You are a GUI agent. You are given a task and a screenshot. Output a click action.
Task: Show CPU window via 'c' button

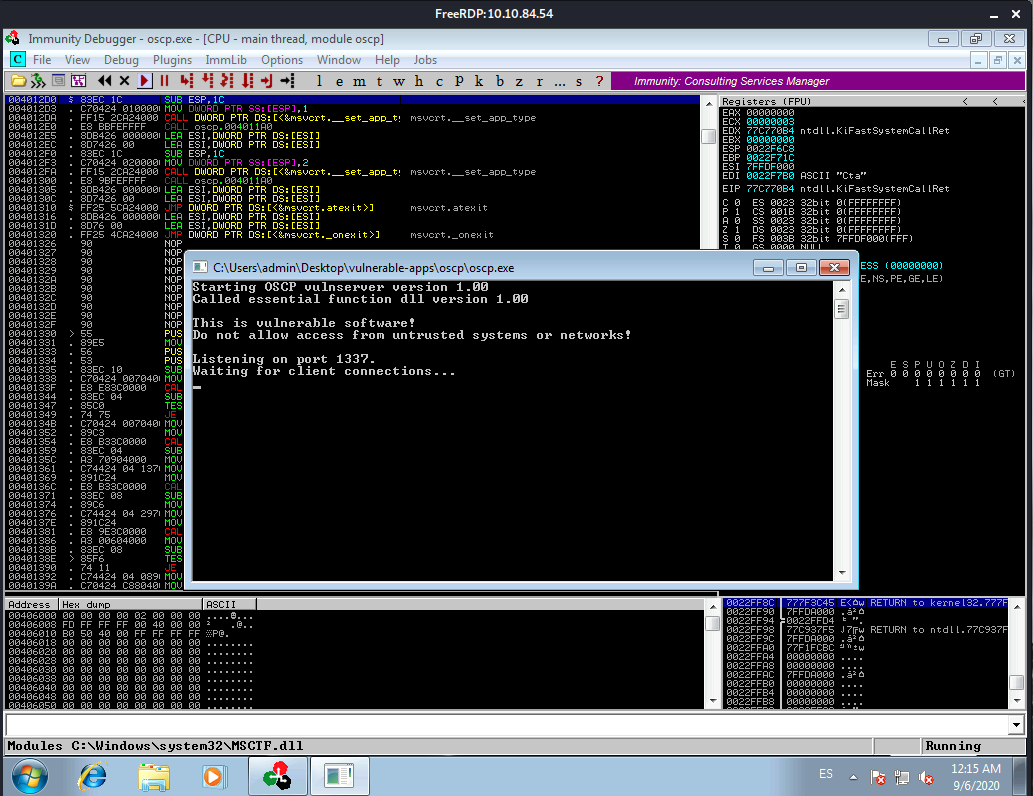(439, 81)
